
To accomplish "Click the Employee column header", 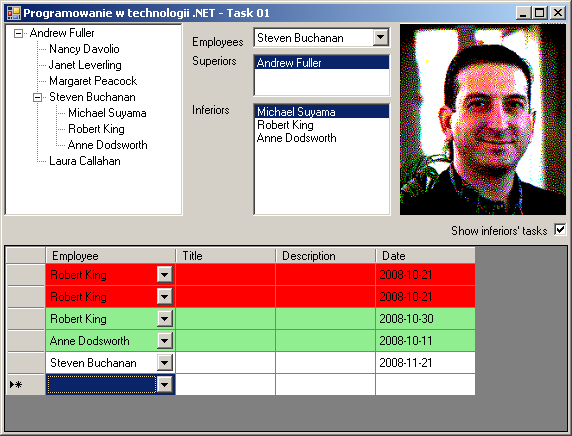I will click(111, 256).
